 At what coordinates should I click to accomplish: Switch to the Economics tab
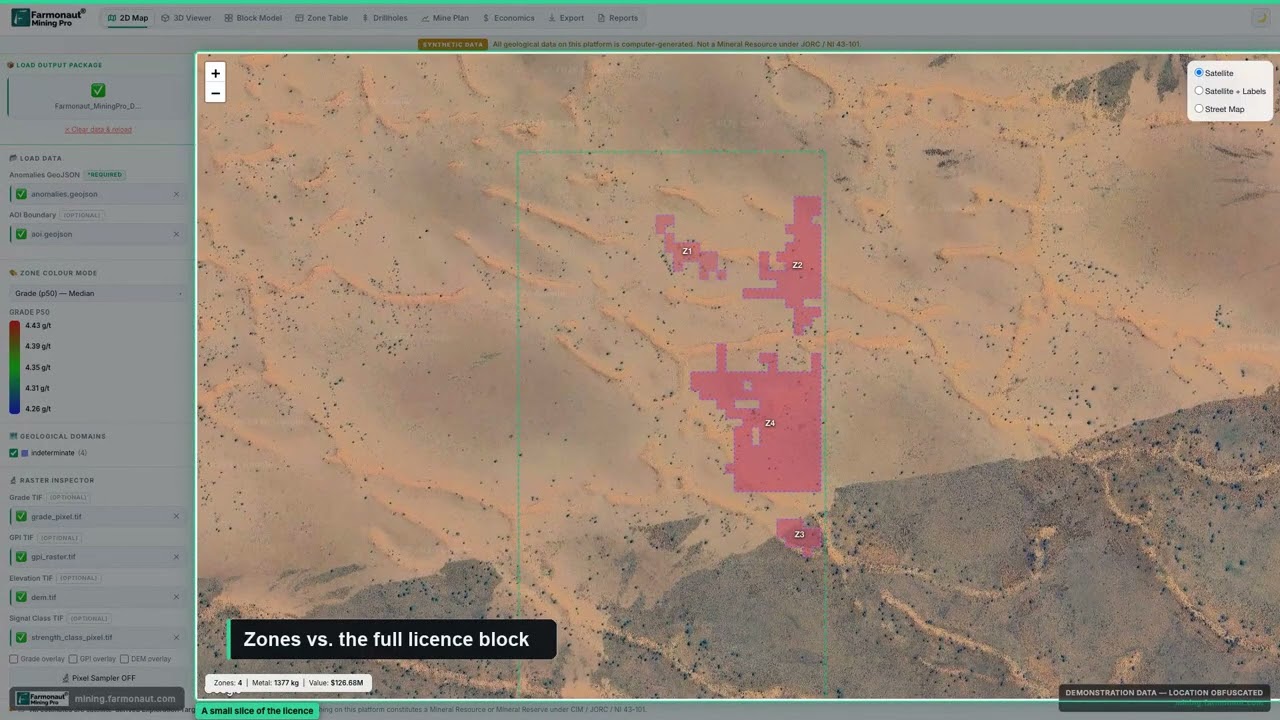pos(508,18)
